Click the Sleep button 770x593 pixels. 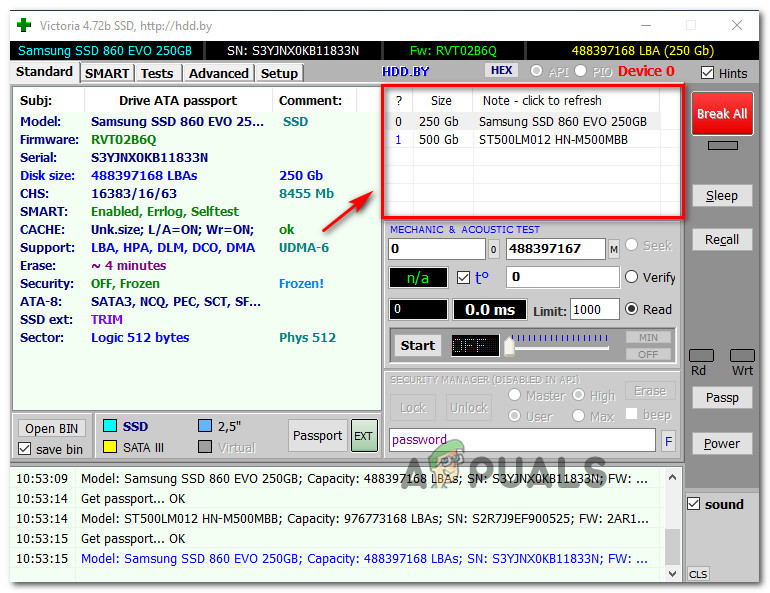pos(722,196)
